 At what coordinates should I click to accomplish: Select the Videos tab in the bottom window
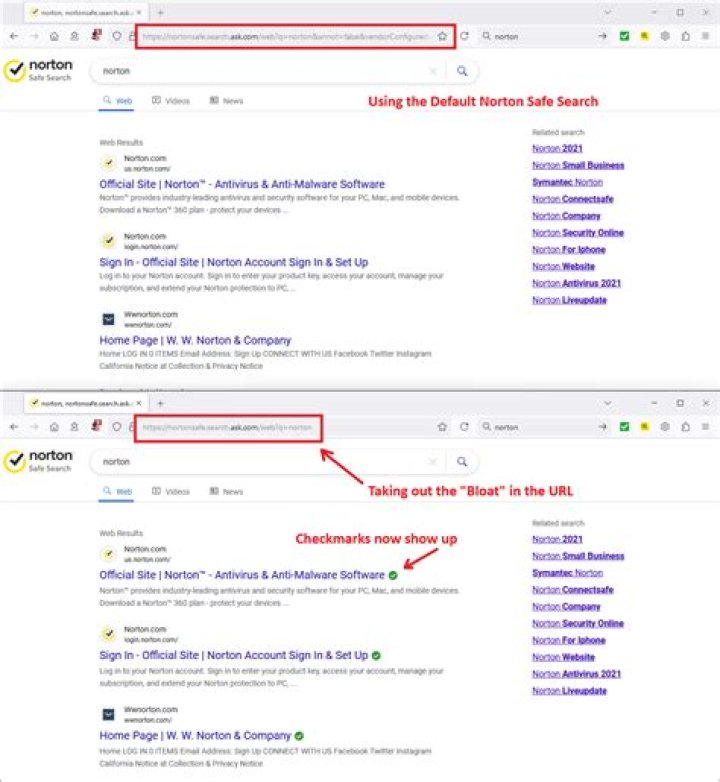[171, 491]
